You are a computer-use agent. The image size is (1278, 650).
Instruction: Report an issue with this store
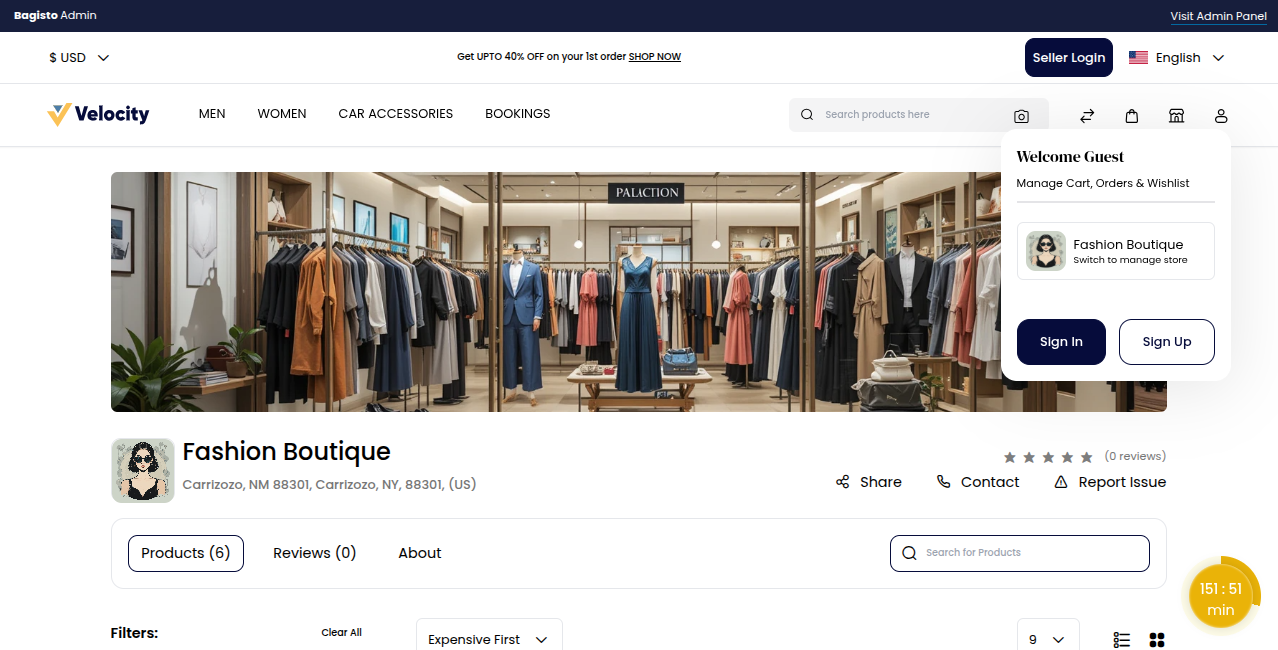1109,481
